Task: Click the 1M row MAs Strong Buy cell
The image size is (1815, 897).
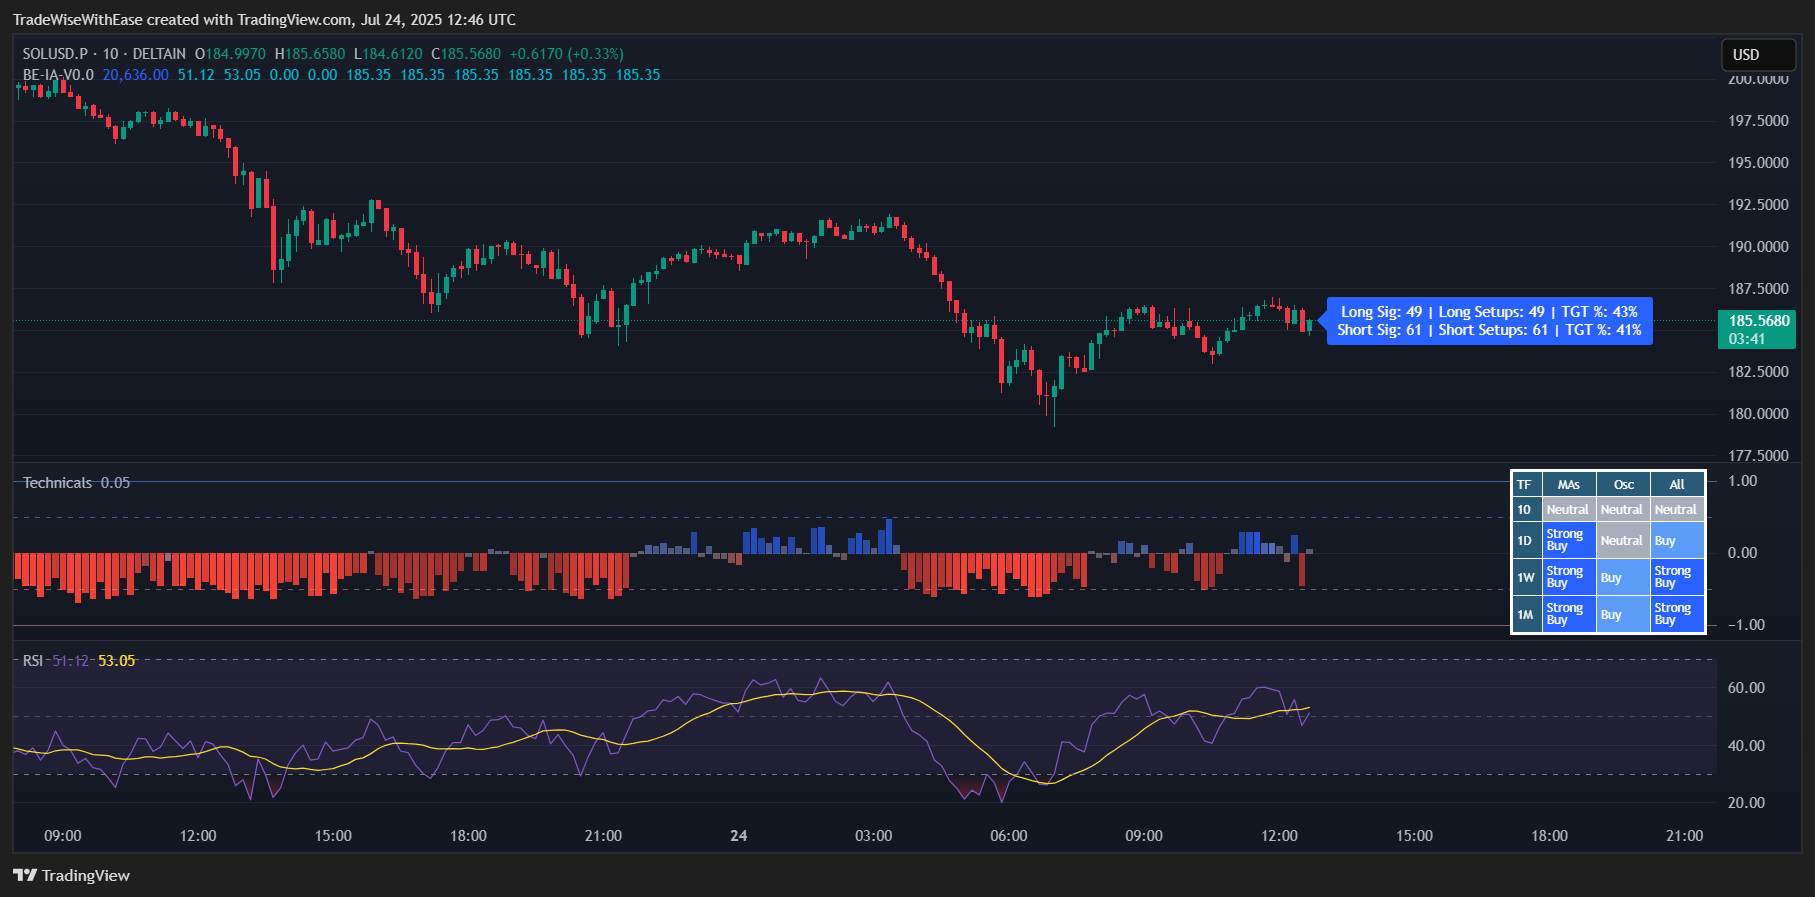Action: (x=1569, y=615)
